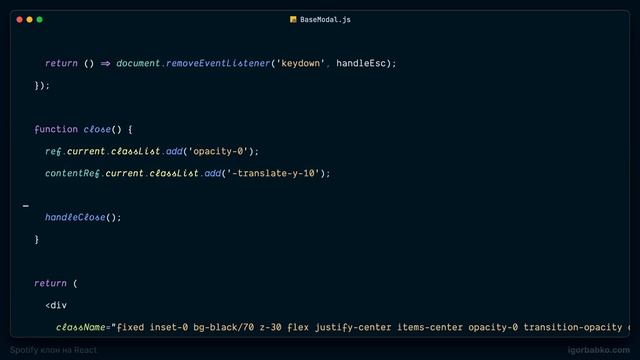Minimize the window with the yellow button
The height and width of the screenshot is (360, 640).
click(x=29, y=19)
